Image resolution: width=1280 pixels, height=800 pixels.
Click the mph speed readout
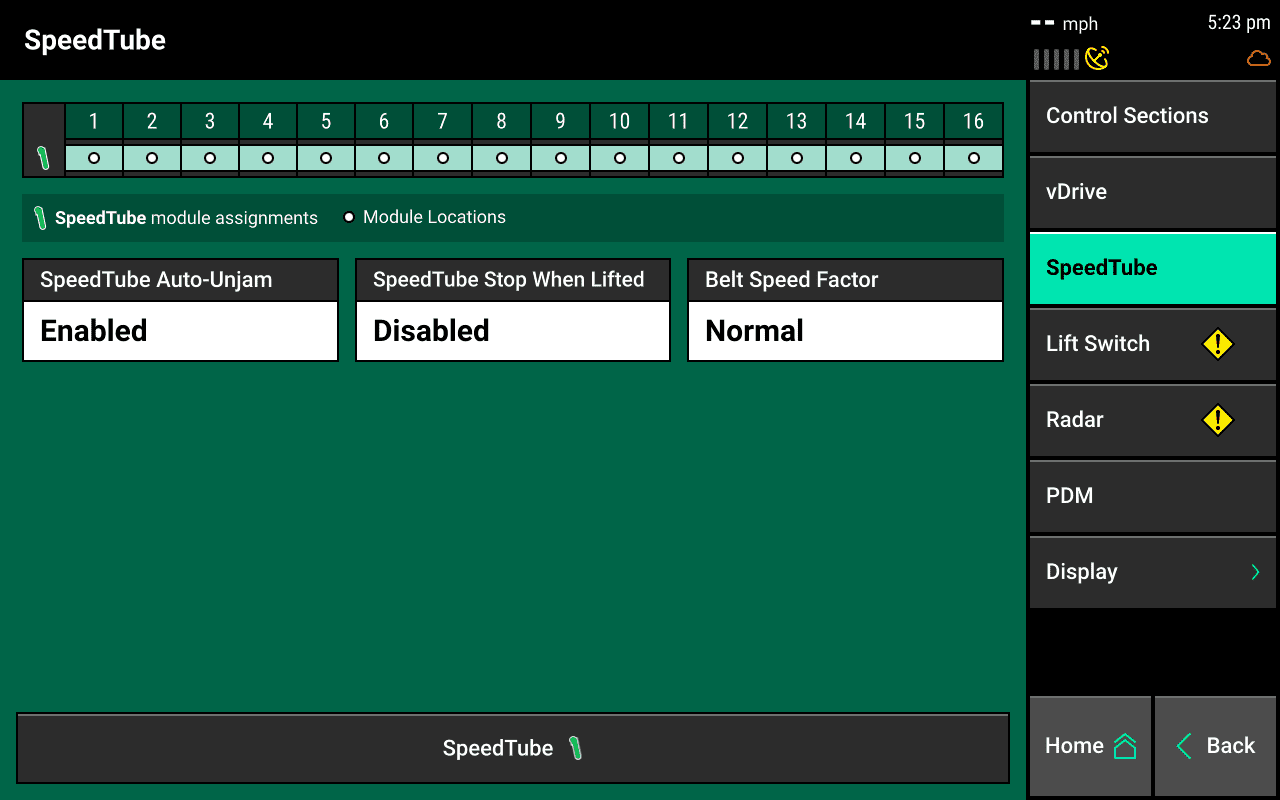click(1065, 24)
